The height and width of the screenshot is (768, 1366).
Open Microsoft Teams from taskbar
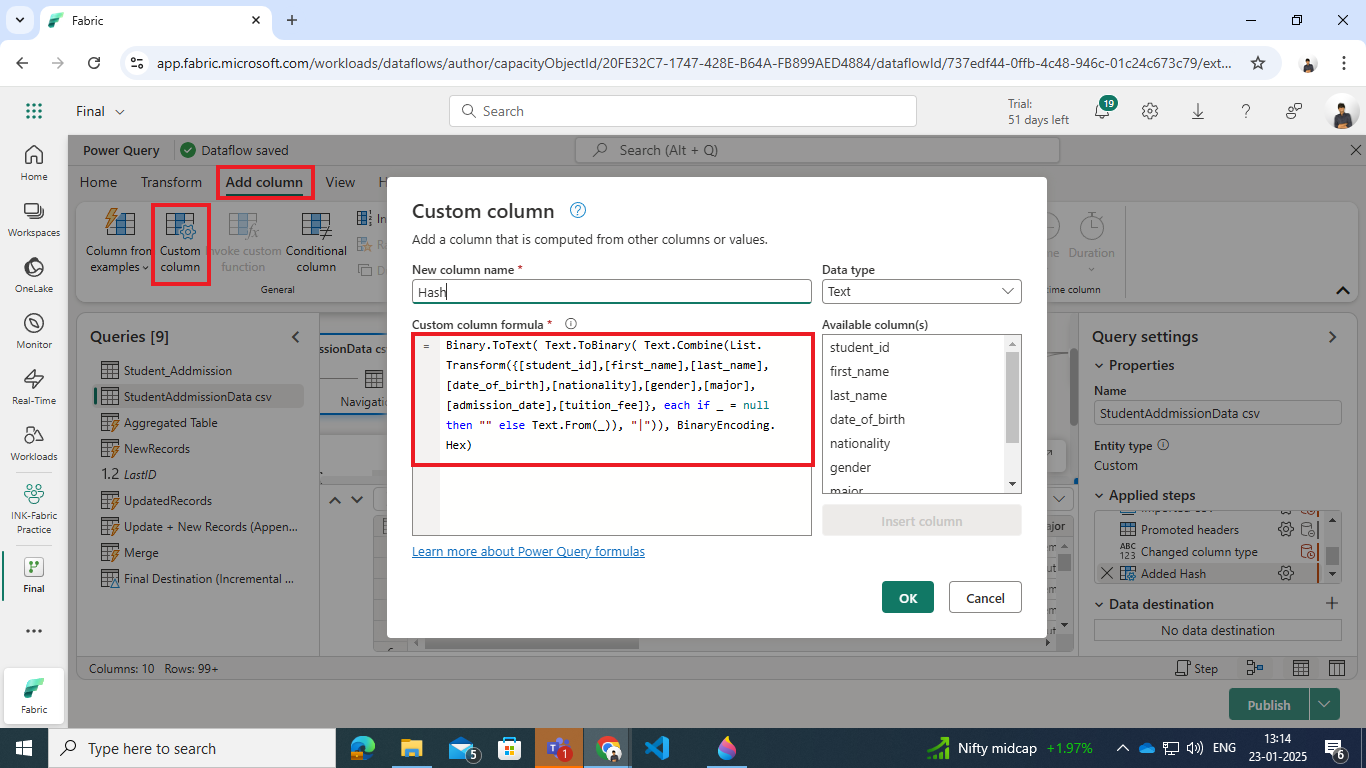558,747
